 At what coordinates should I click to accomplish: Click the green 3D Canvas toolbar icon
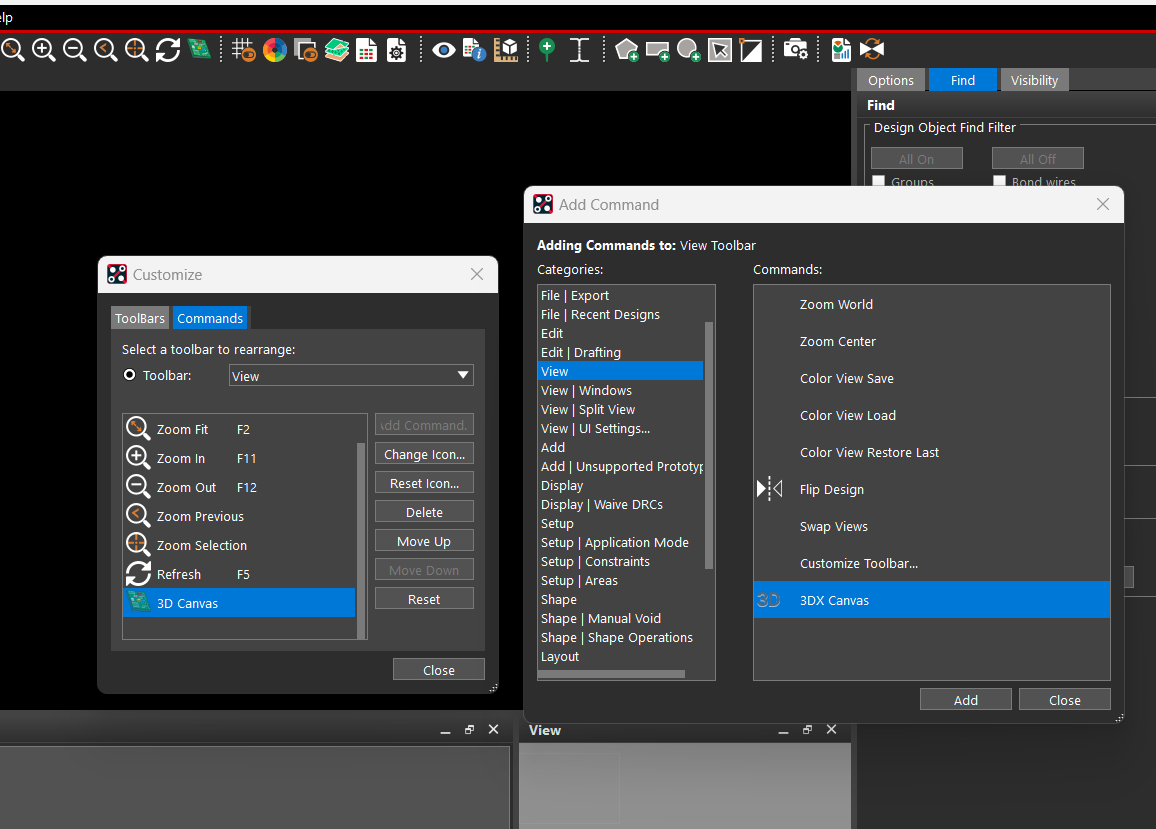(x=200, y=49)
